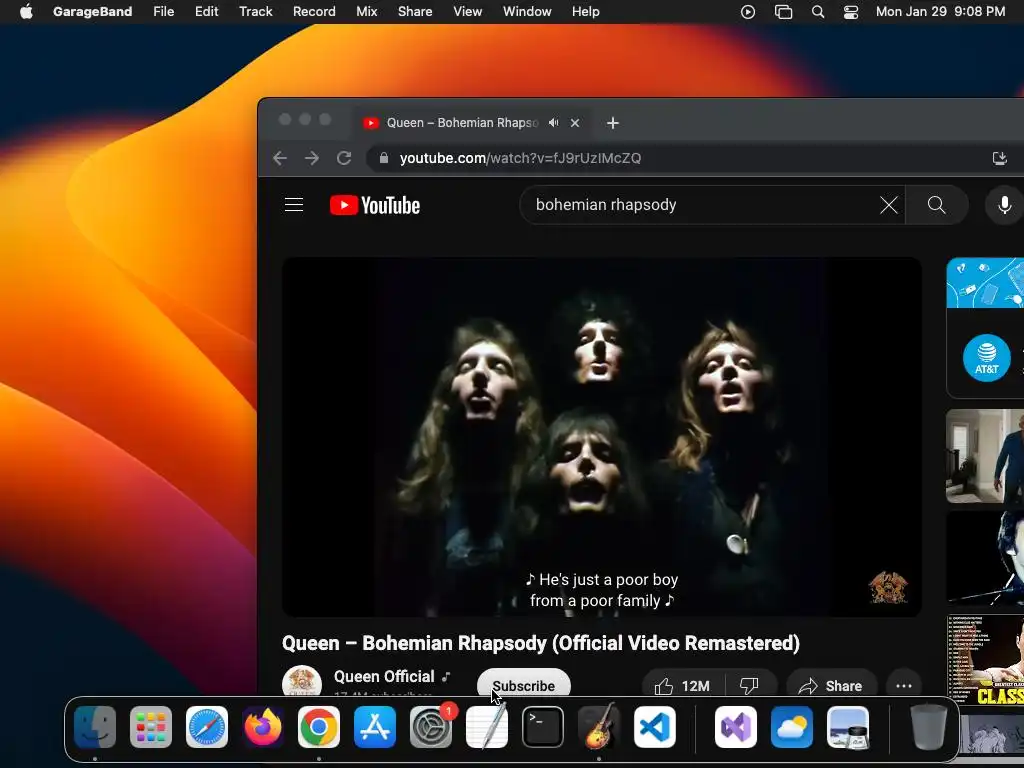Open Visual Studio Code from the Dock
Viewport: 1024px width, 768px height.
(x=654, y=727)
